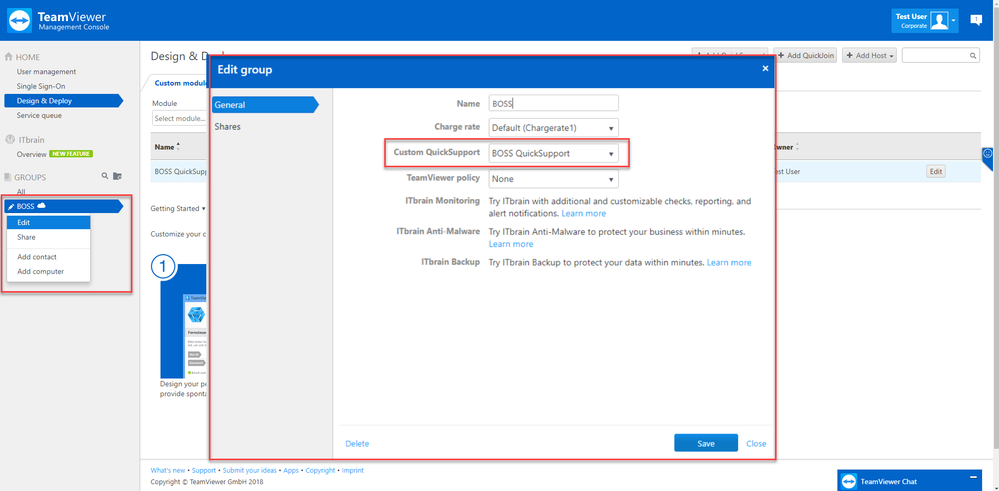Open What's new footer link

click(x=168, y=471)
